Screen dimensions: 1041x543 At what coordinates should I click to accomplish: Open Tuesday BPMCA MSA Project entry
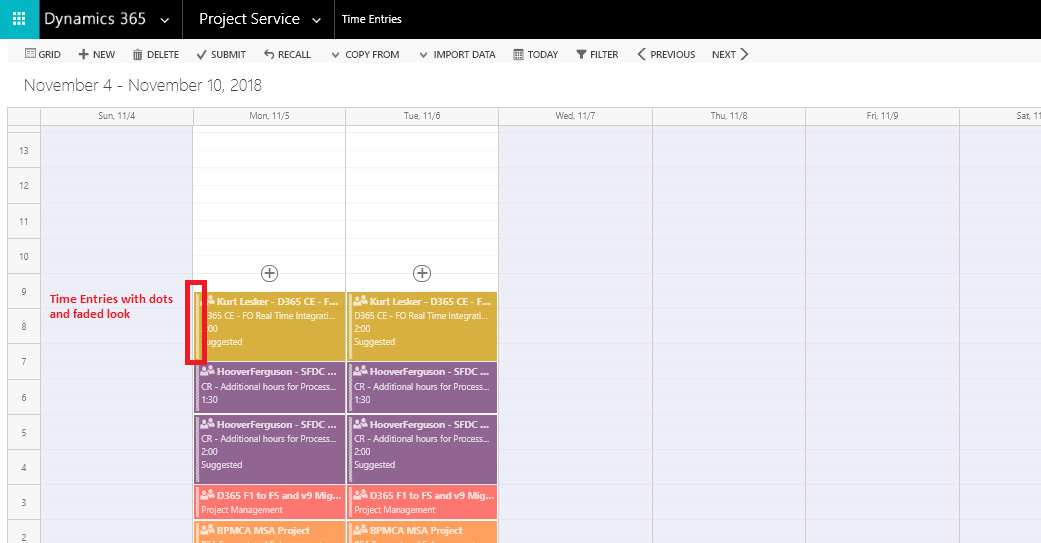[x=422, y=532]
